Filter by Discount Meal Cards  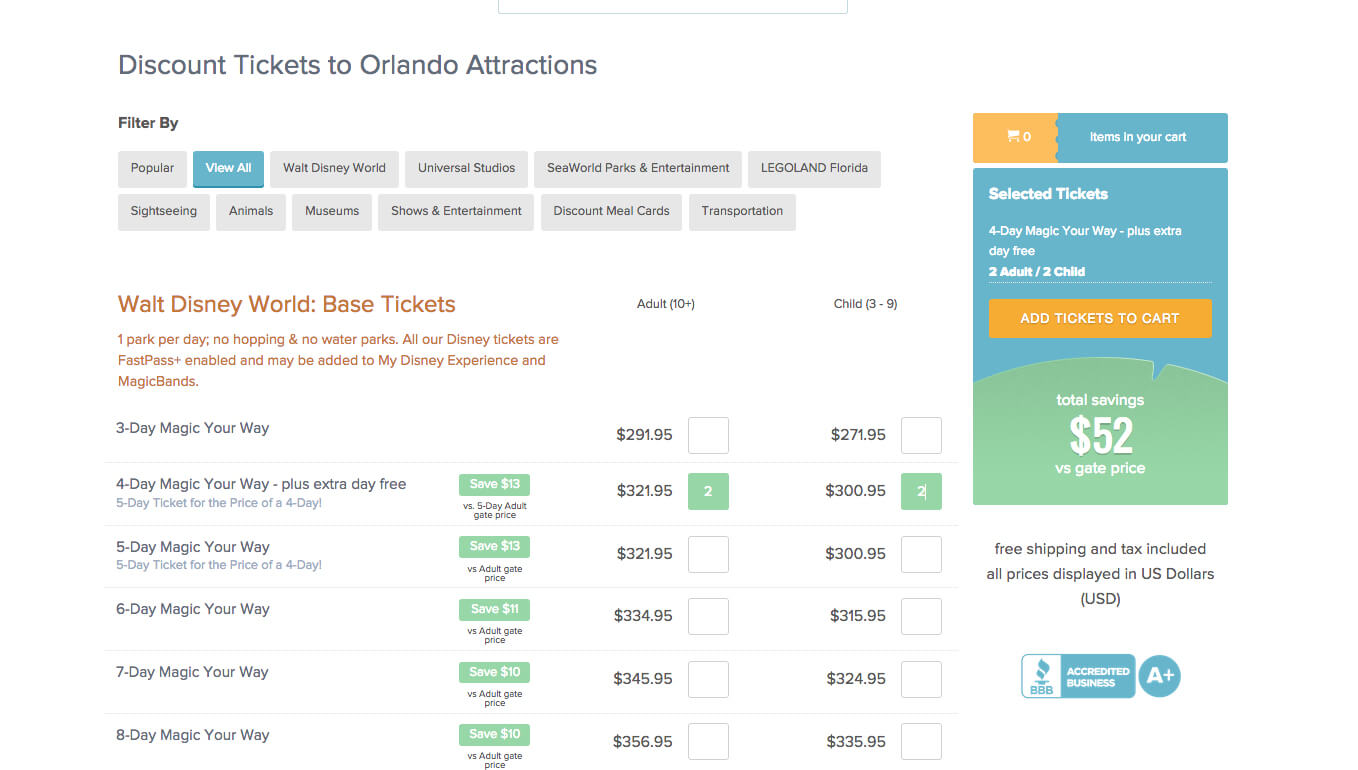click(x=611, y=211)
